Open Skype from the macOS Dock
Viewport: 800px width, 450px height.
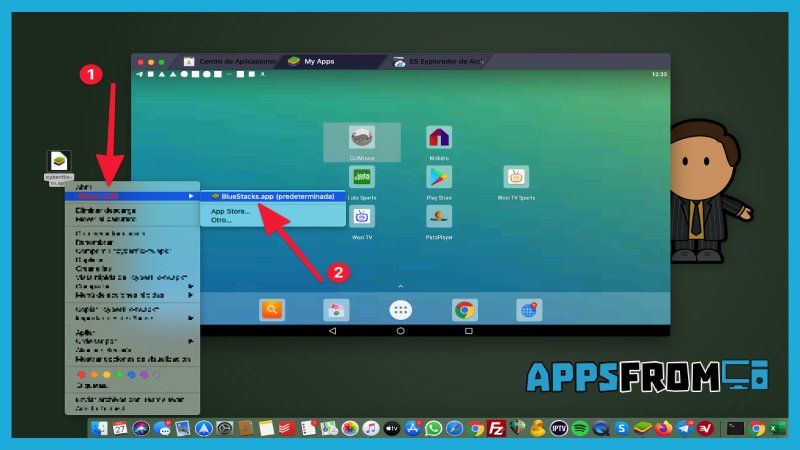tap(621, 428)
